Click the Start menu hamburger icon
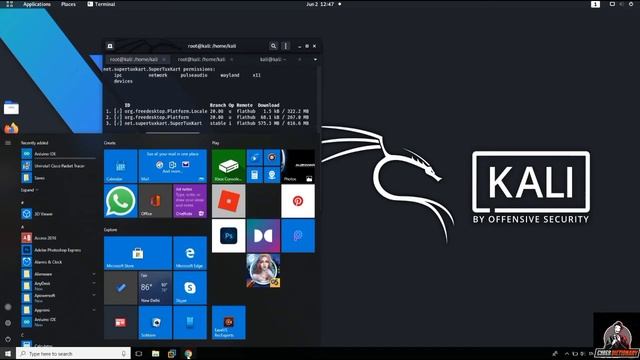 pyautogui.click(x=8, y=143)
